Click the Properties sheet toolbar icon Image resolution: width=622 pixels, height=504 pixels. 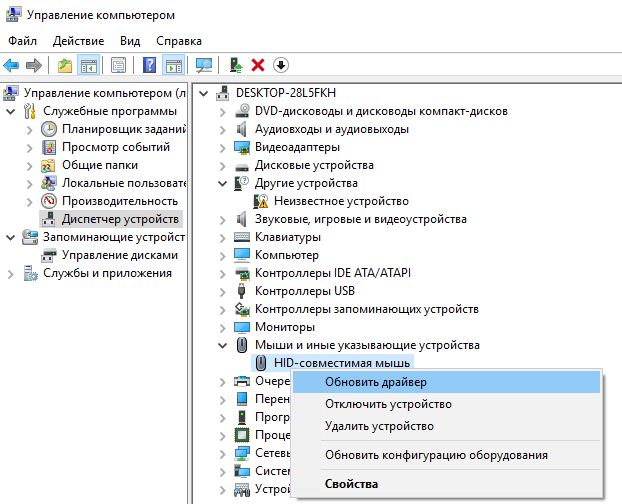pos(118,65)
